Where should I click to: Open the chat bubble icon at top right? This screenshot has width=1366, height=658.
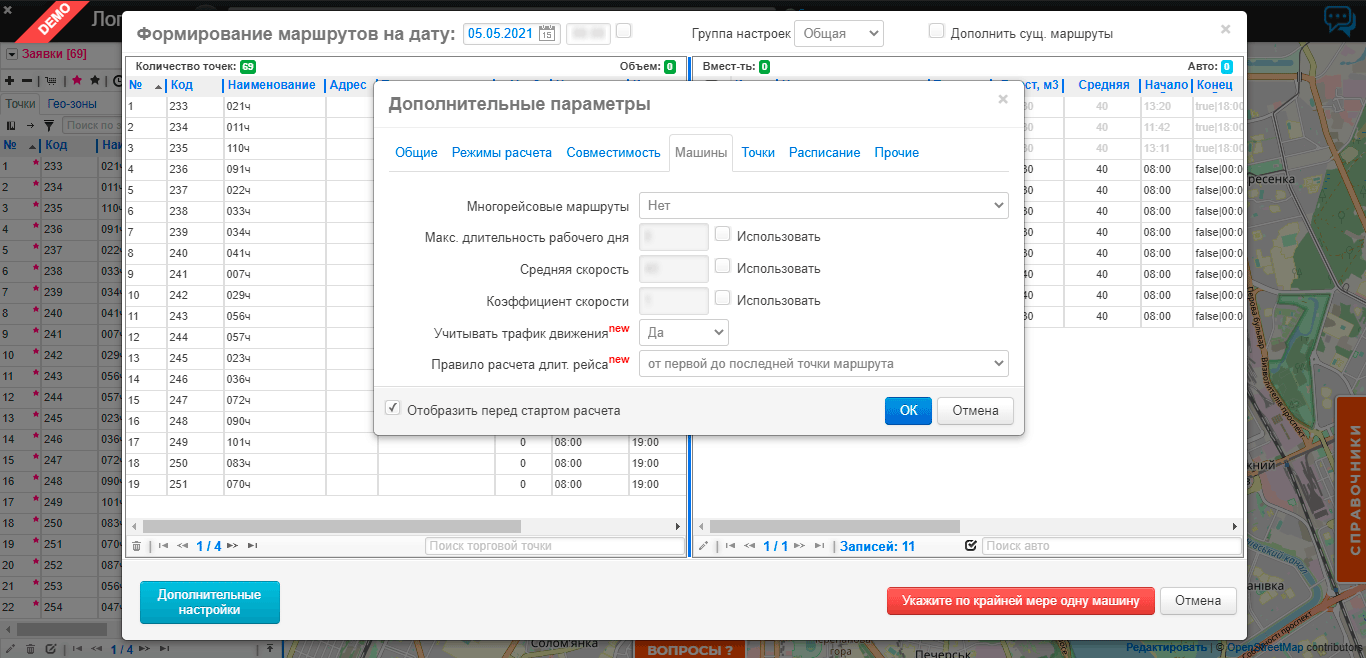[1340, 17]
